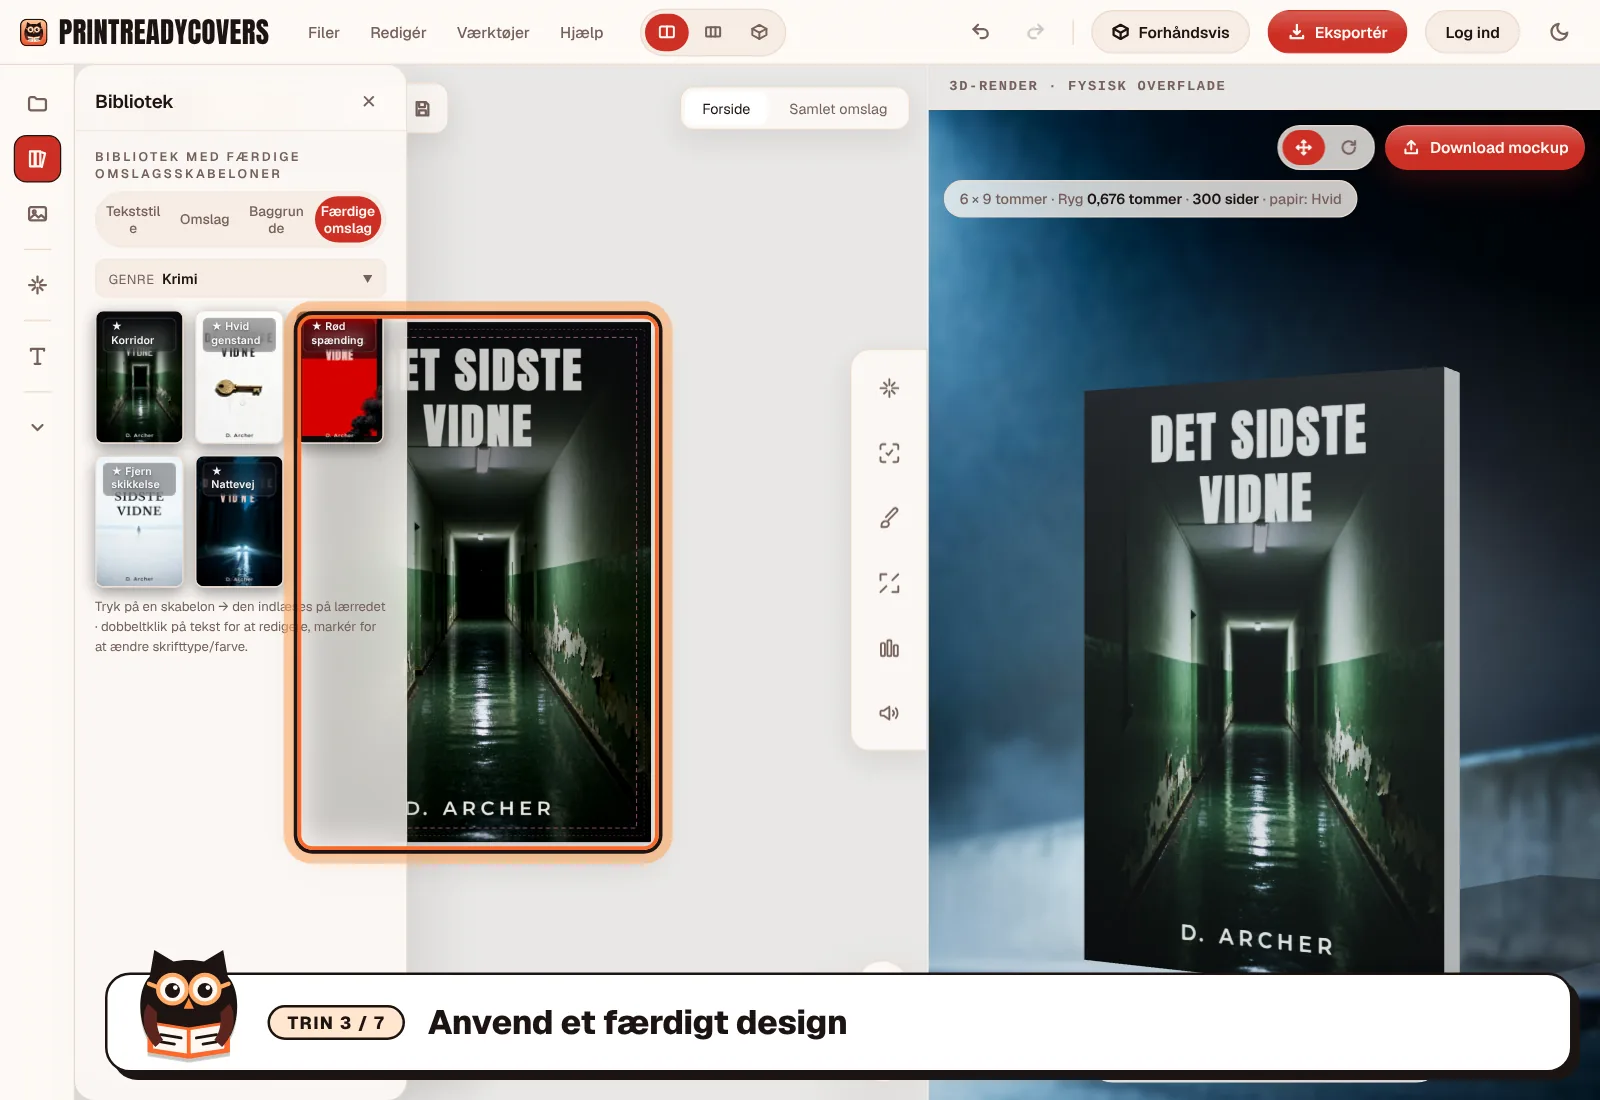Click the expand corners icon
The width and height of the screenshot is (1600, 1100).
(889, 583)
